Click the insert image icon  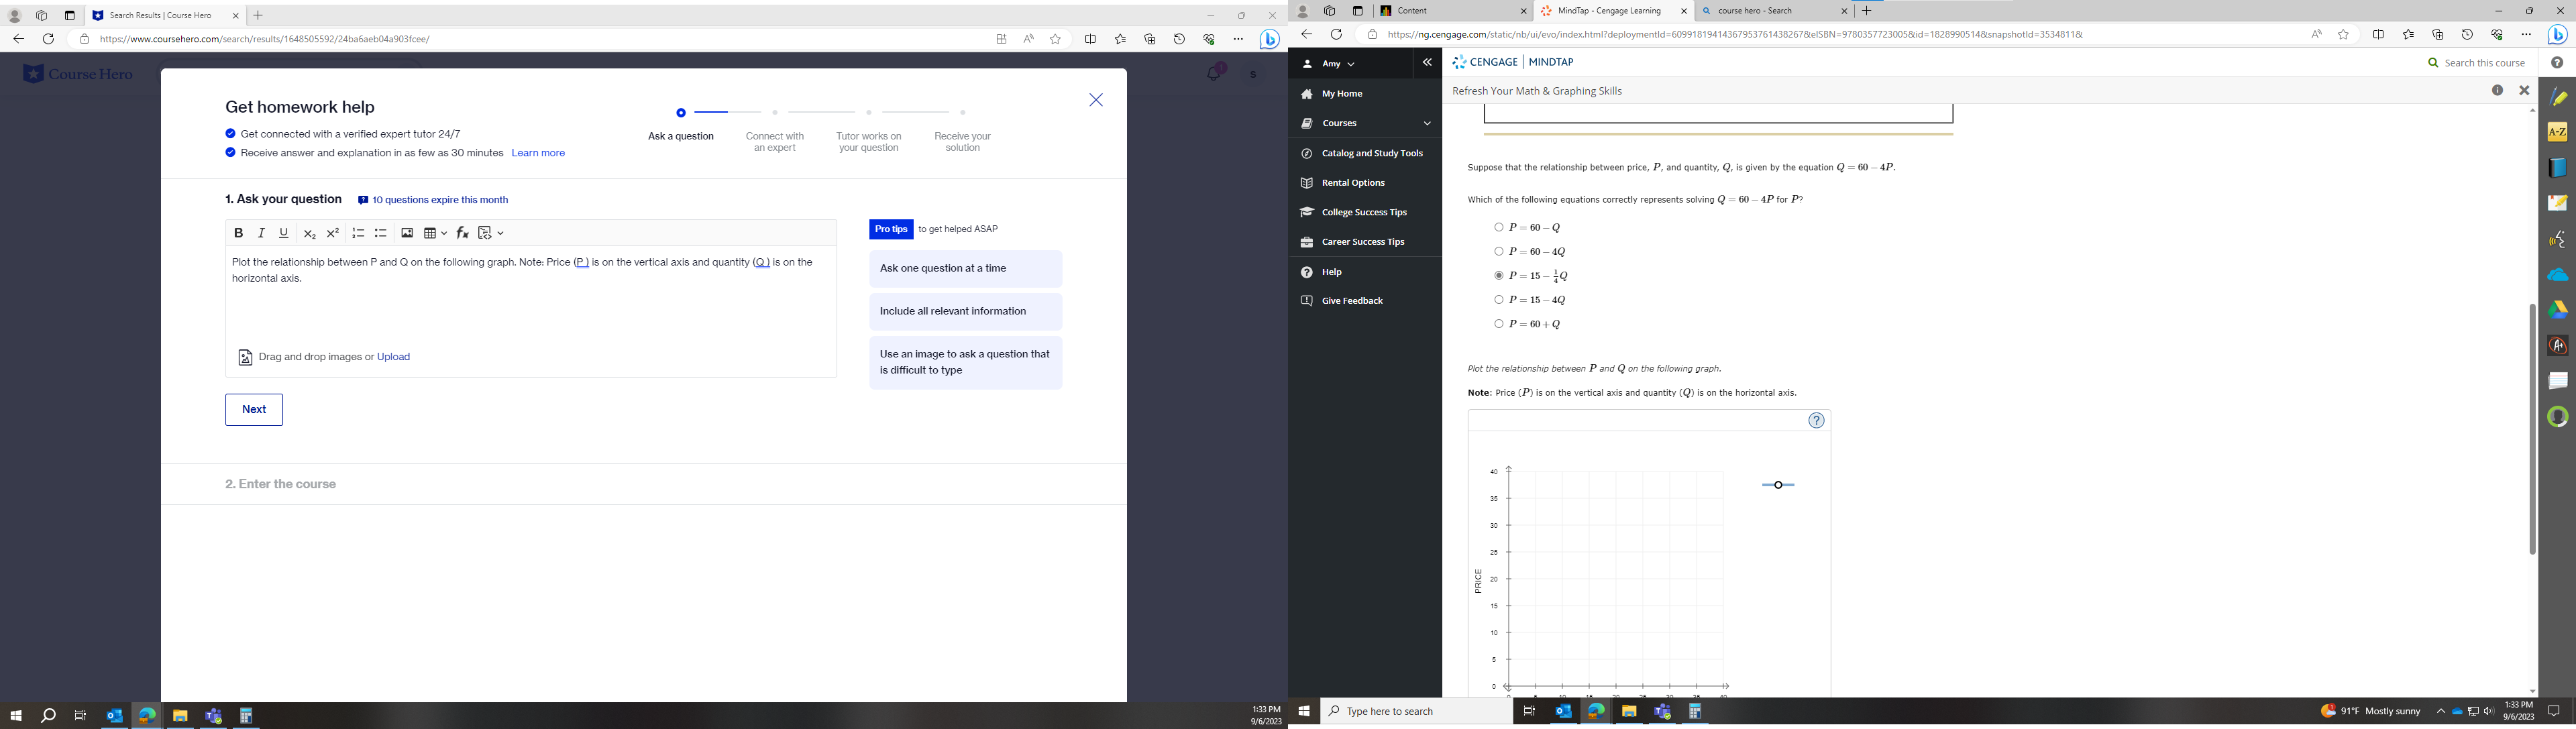coord(407,233)
